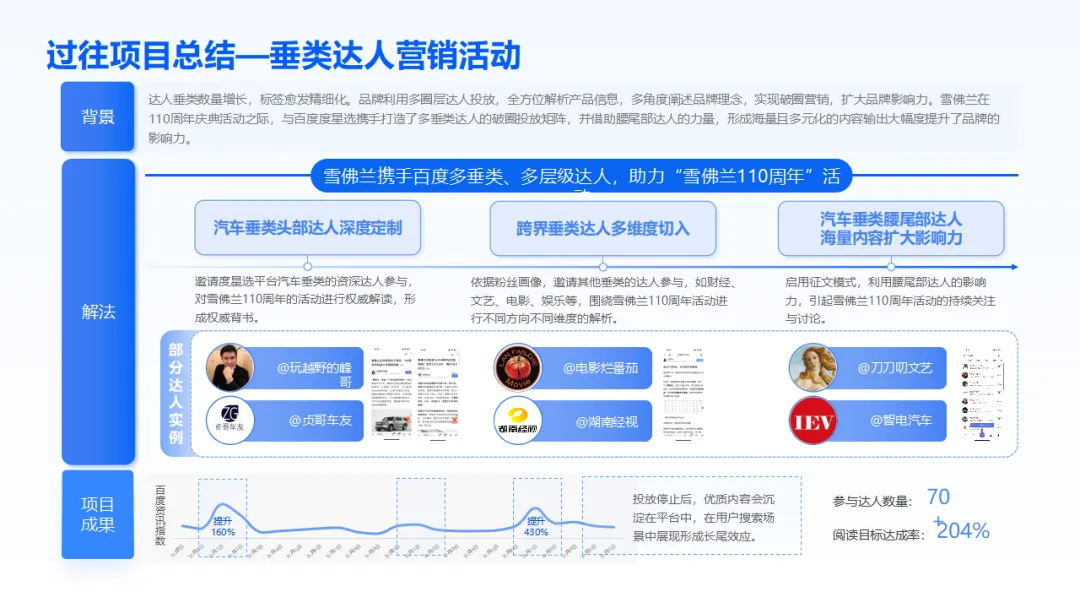Click the red IEV logo avatar

click(813, 420)
